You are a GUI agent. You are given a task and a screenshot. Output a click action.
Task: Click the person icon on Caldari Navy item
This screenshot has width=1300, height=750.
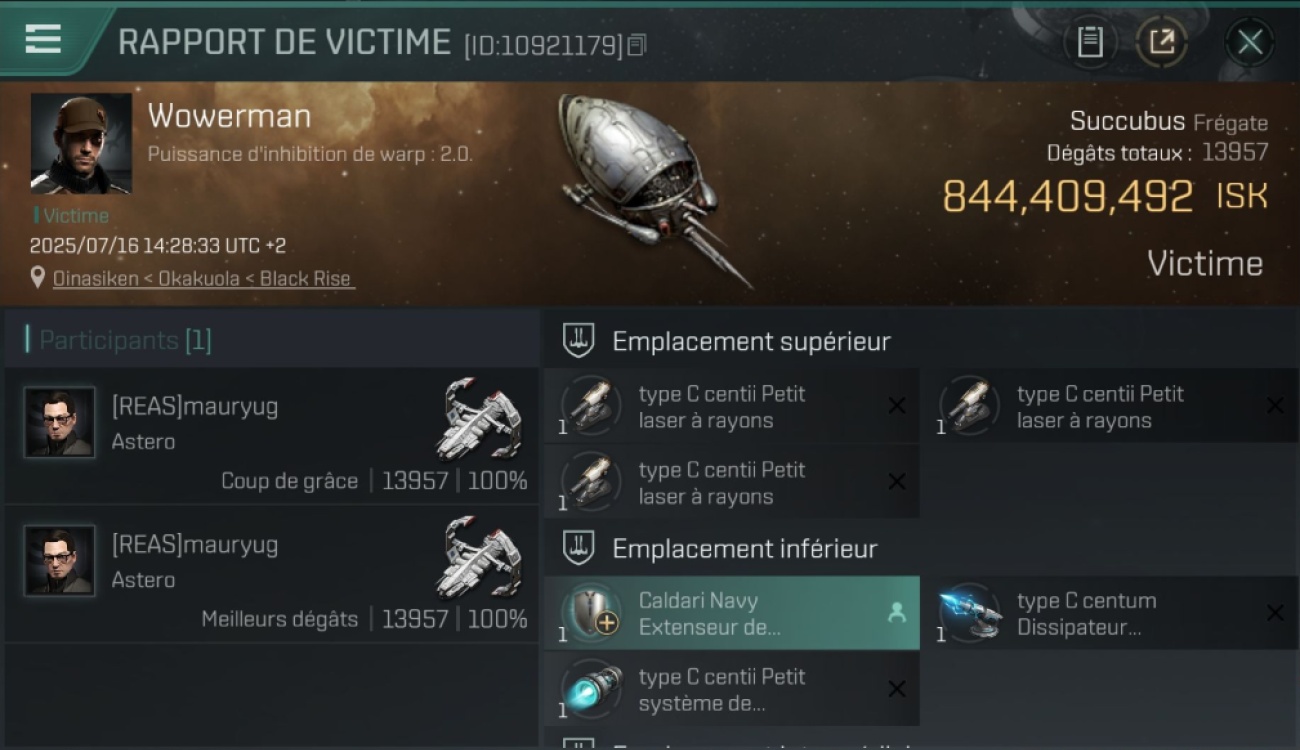pyautogui.click(x=897, y=613)
